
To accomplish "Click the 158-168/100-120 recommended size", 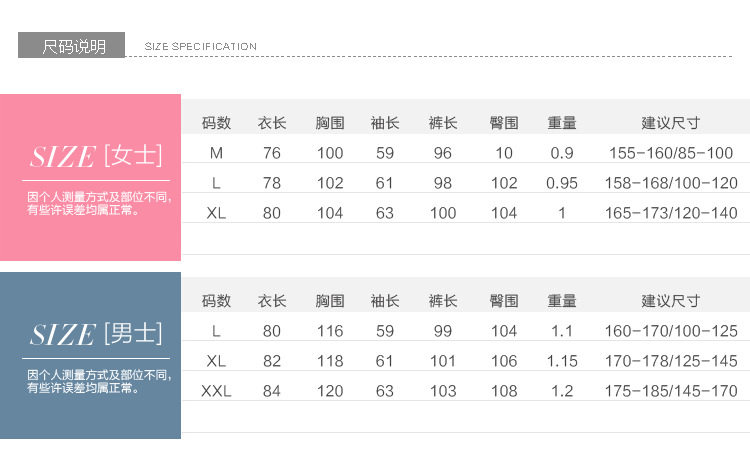I will click(671, 183).
